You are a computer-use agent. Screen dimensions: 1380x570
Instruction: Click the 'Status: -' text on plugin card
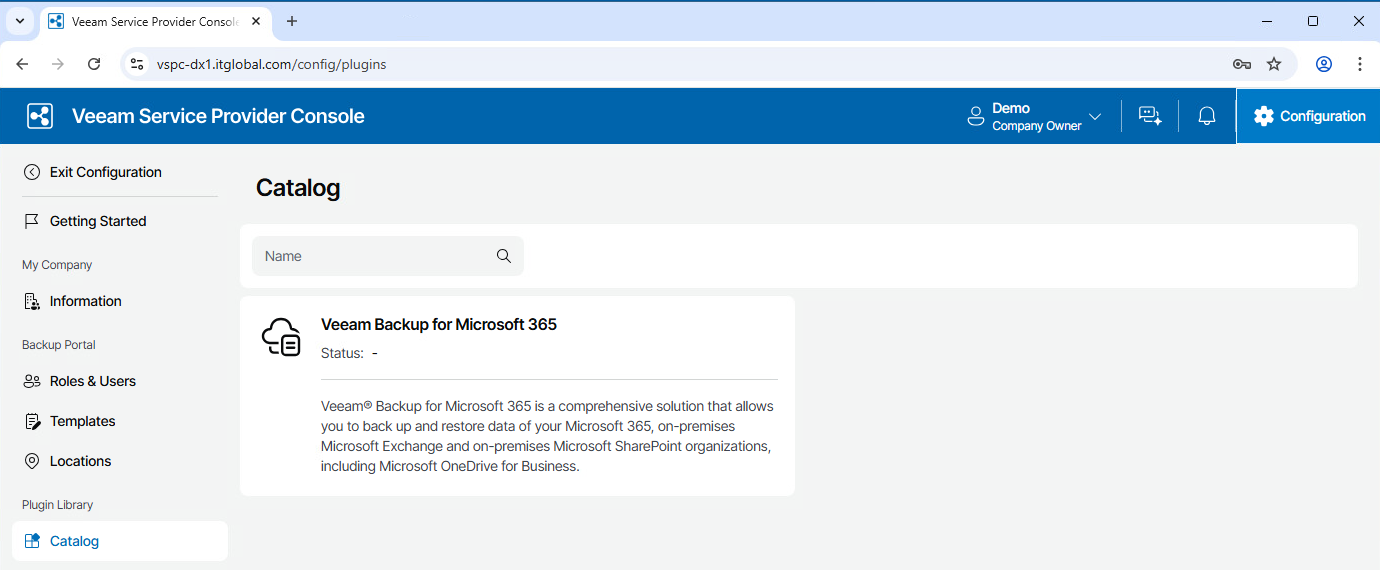click(x=349, y=353)
